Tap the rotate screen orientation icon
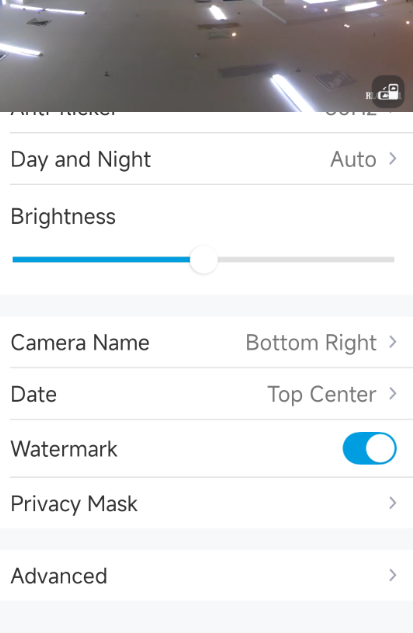 point(388,91)
